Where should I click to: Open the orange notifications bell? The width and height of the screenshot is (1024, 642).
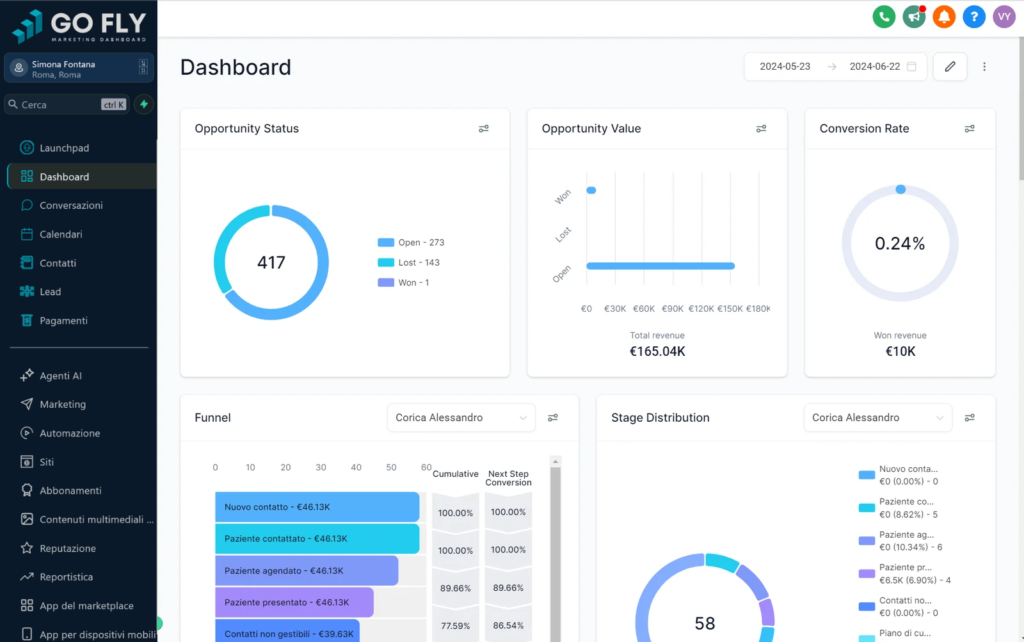coord(943,16)
